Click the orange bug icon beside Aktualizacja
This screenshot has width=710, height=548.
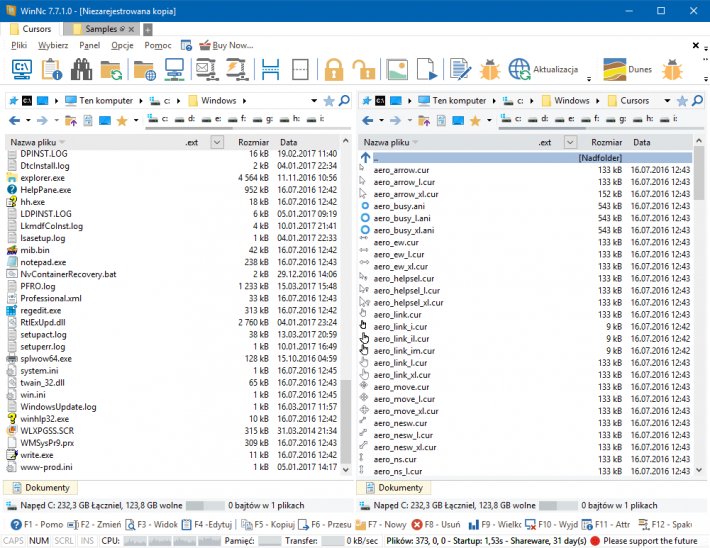pyautogui.click(x=490, y=69)
